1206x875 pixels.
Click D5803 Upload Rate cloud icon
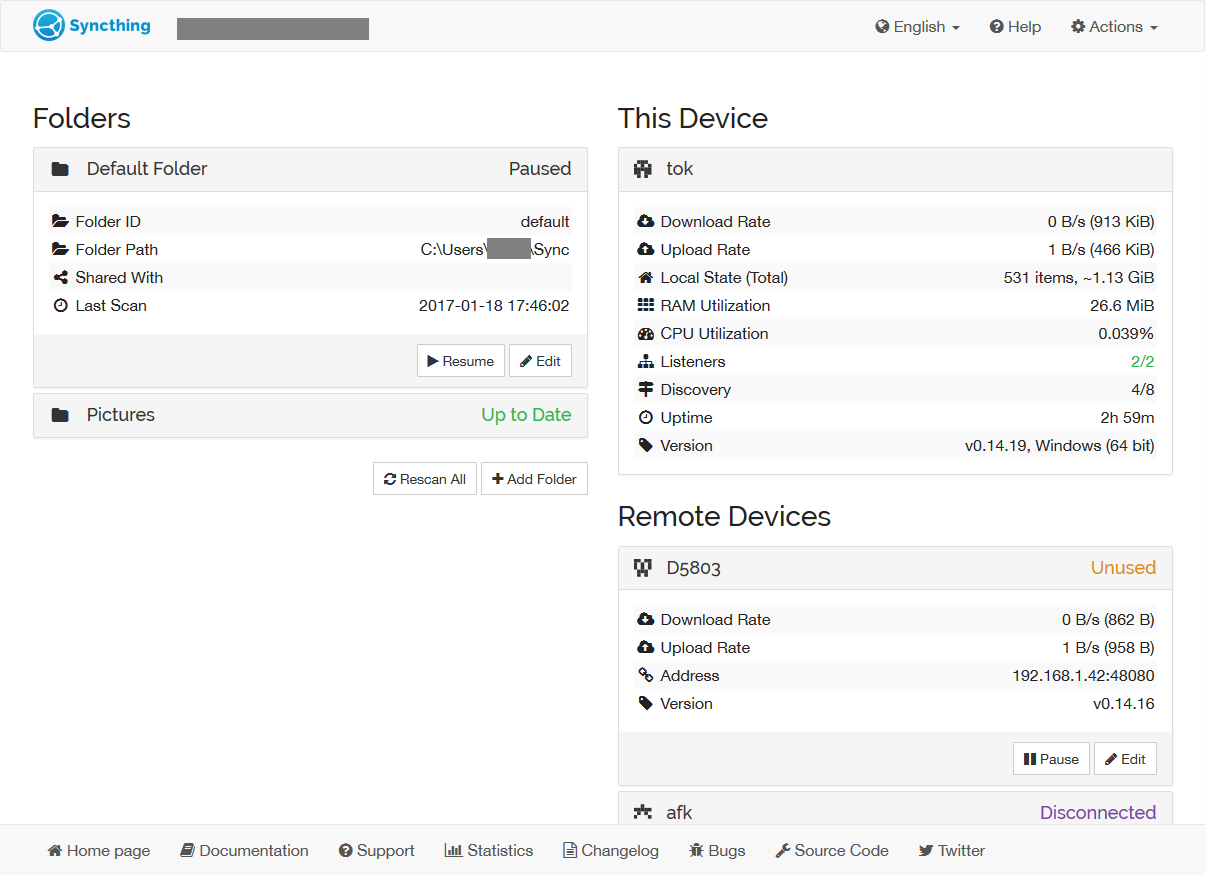(x=646, y=648)
